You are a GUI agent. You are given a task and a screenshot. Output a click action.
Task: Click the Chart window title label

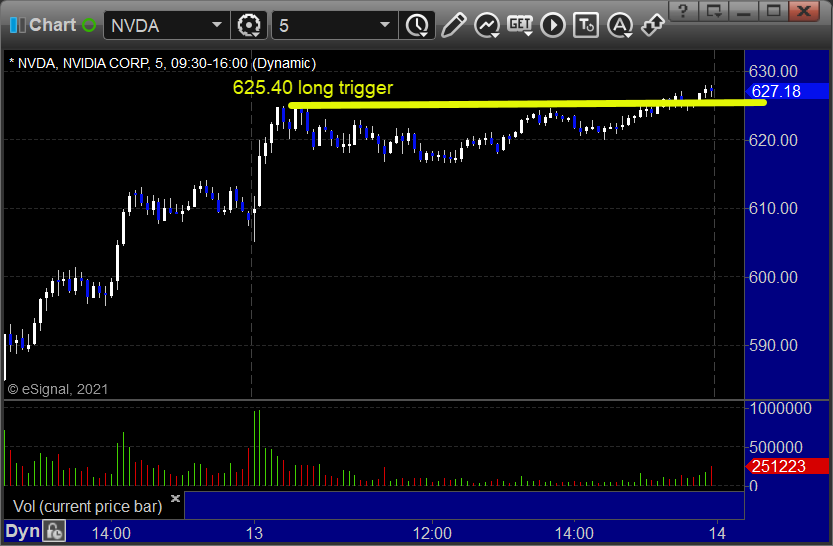(x=53, y=25)
